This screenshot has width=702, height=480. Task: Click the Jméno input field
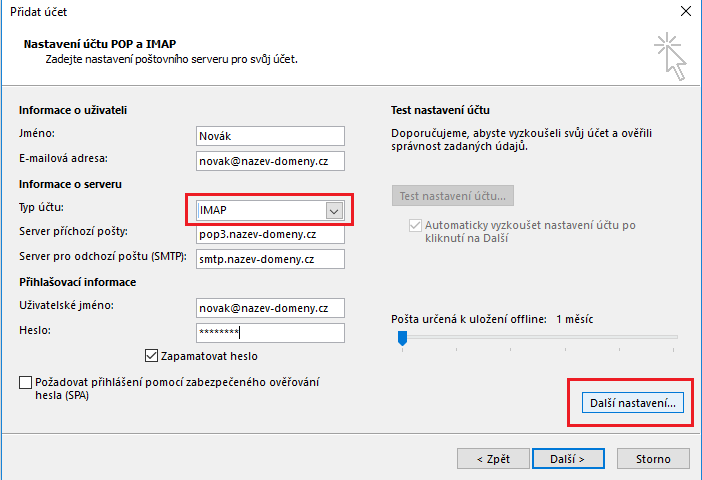tap(270, 136)
